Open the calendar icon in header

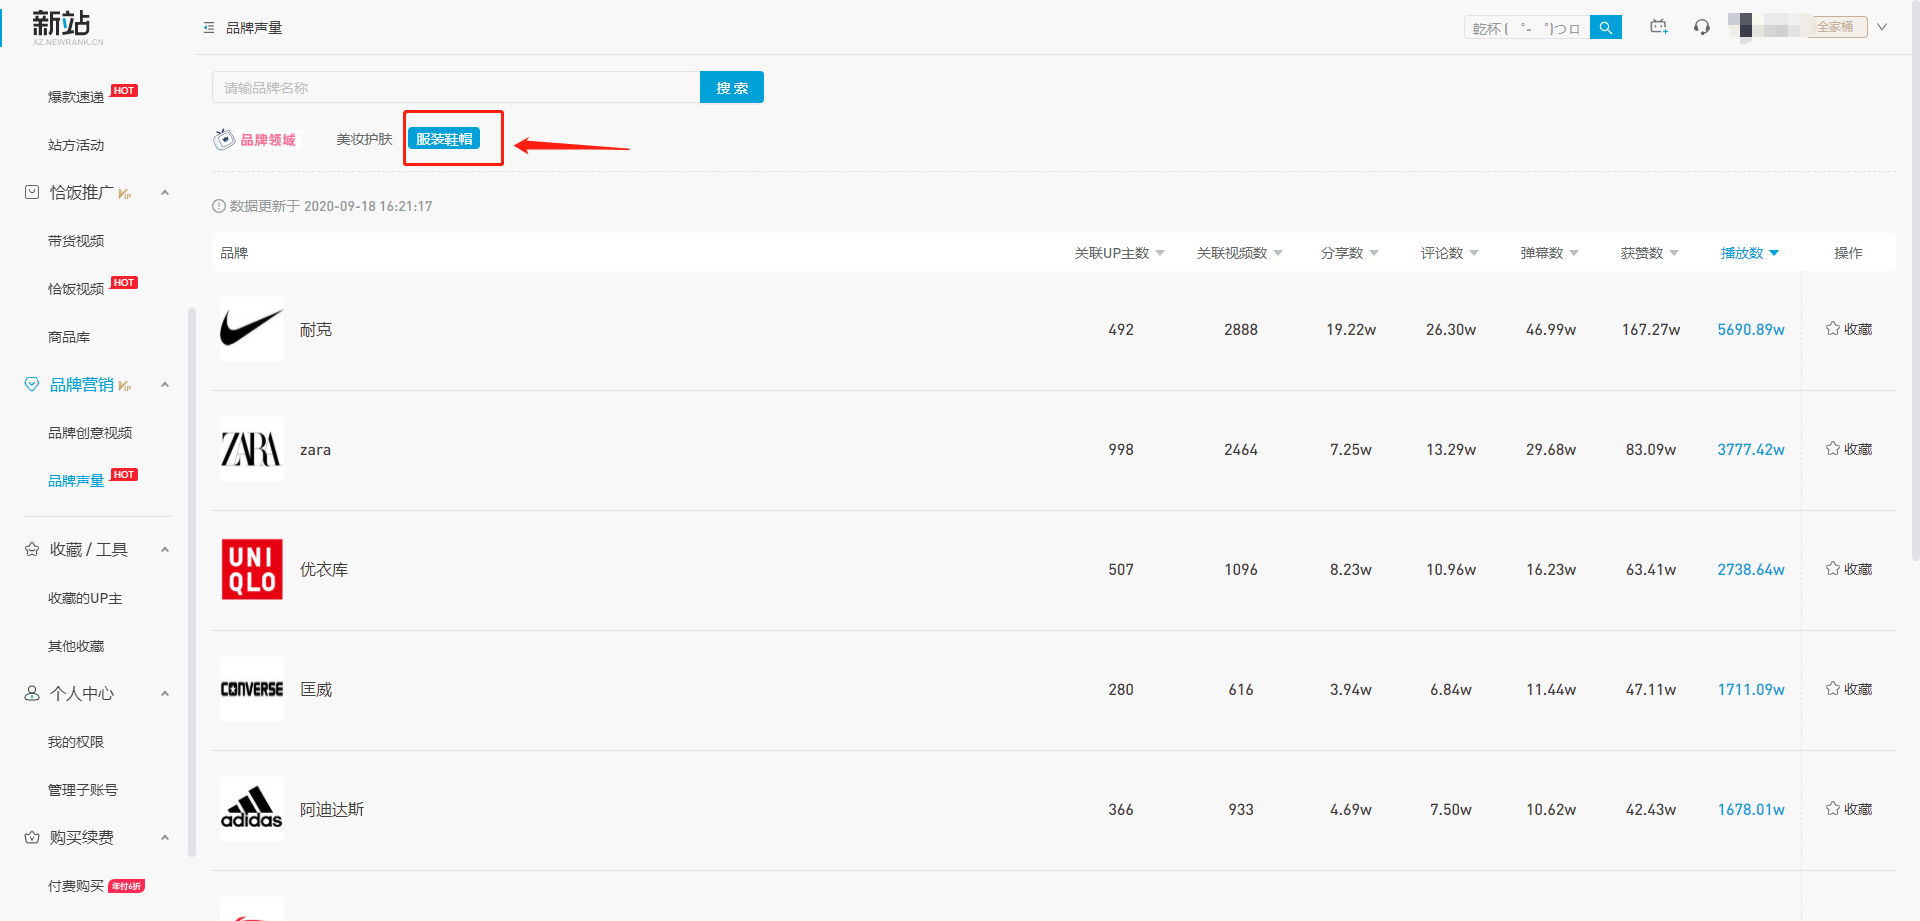[x=1659, y=27]
